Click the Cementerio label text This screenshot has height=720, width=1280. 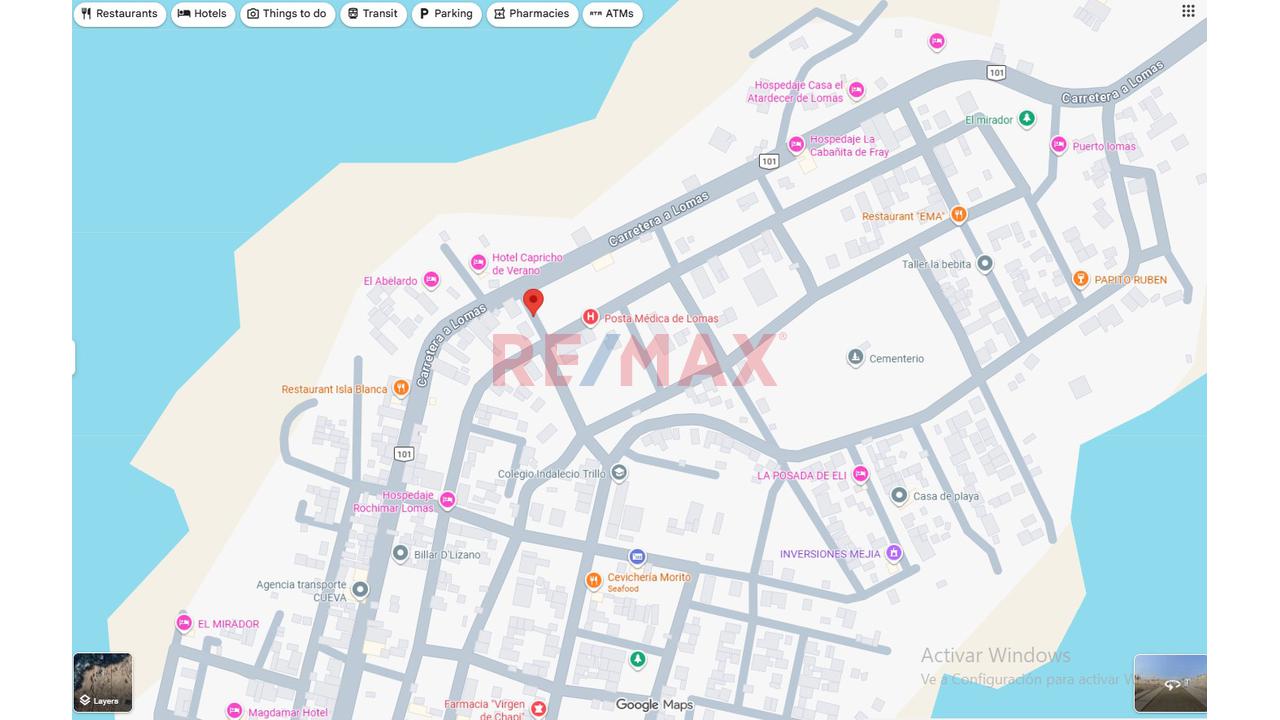897,359
